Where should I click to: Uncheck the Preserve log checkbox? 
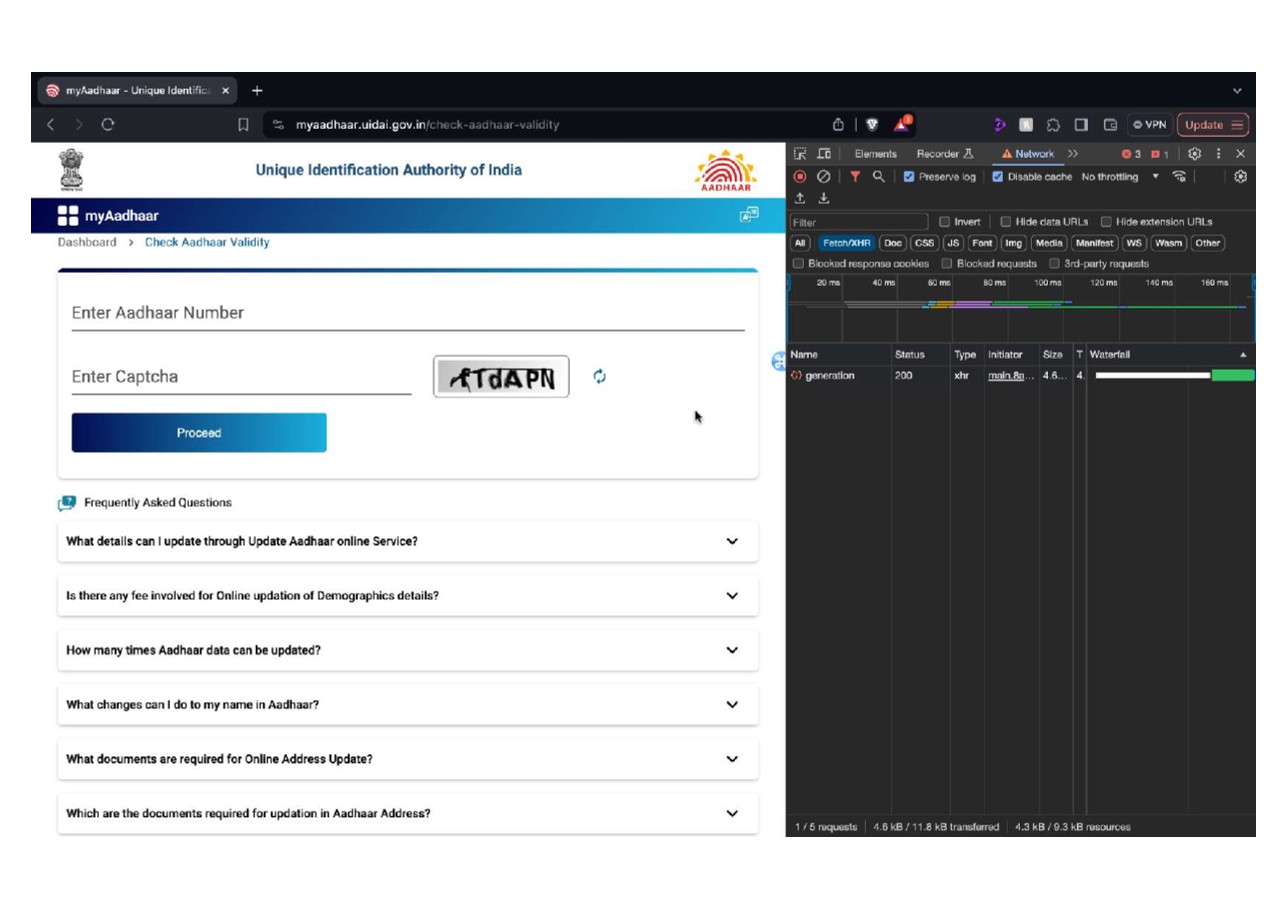(909, 177)
